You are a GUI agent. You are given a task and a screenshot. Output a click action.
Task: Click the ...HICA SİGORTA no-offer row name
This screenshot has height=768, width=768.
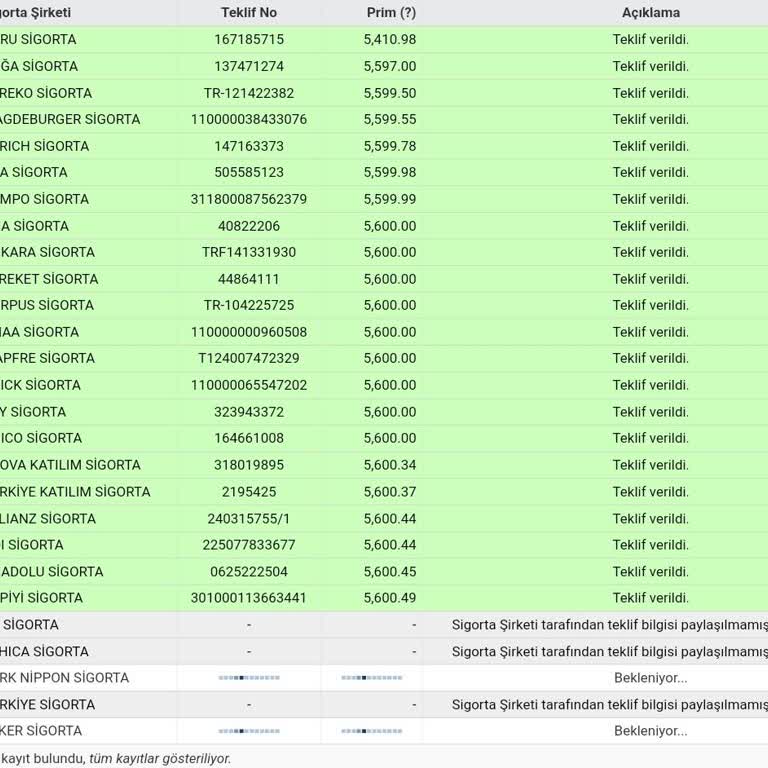coord(44,651)
